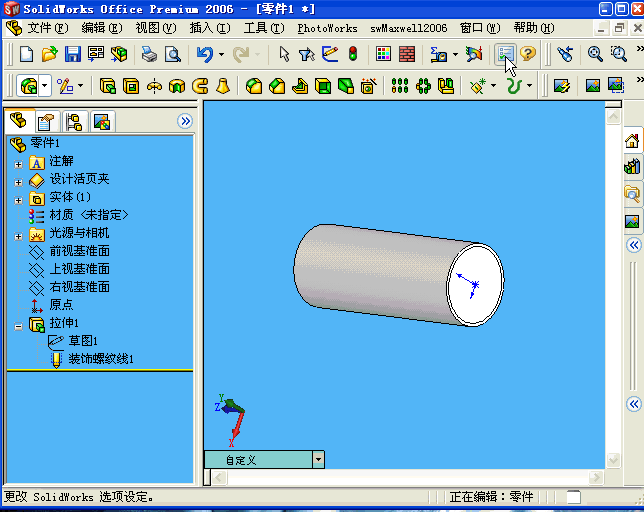Open the Undo dropdown arrow

click(221, 54)
